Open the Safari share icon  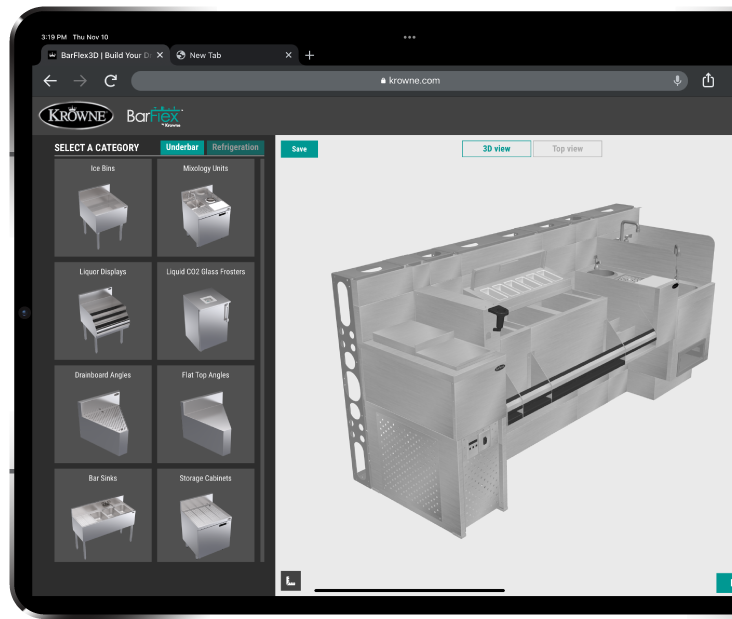[x=708, y=81]
